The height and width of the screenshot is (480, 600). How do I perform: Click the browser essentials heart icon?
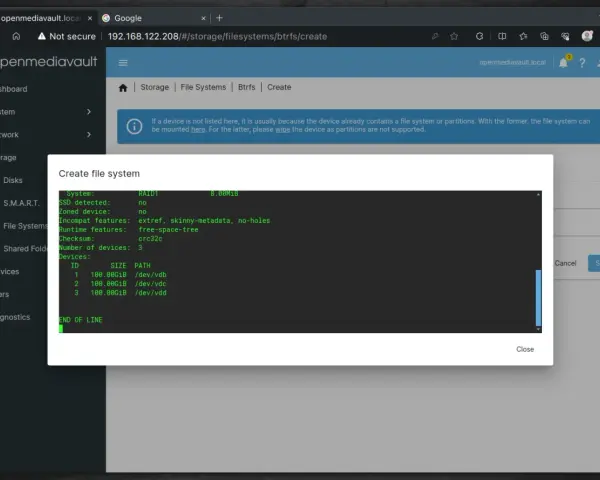565,36
